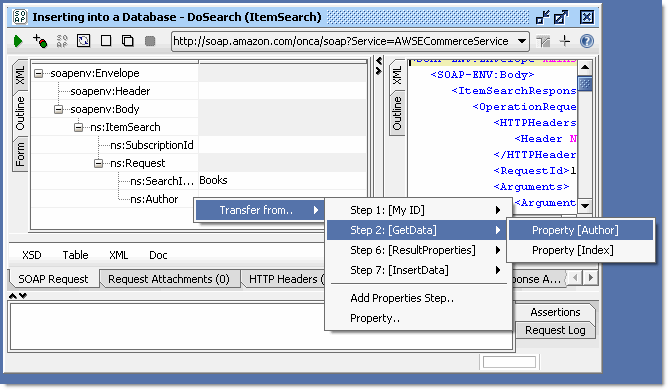Click response scrollbar up arrow
668x390 pixels.
pyautogui.click(x=585, y=68)
